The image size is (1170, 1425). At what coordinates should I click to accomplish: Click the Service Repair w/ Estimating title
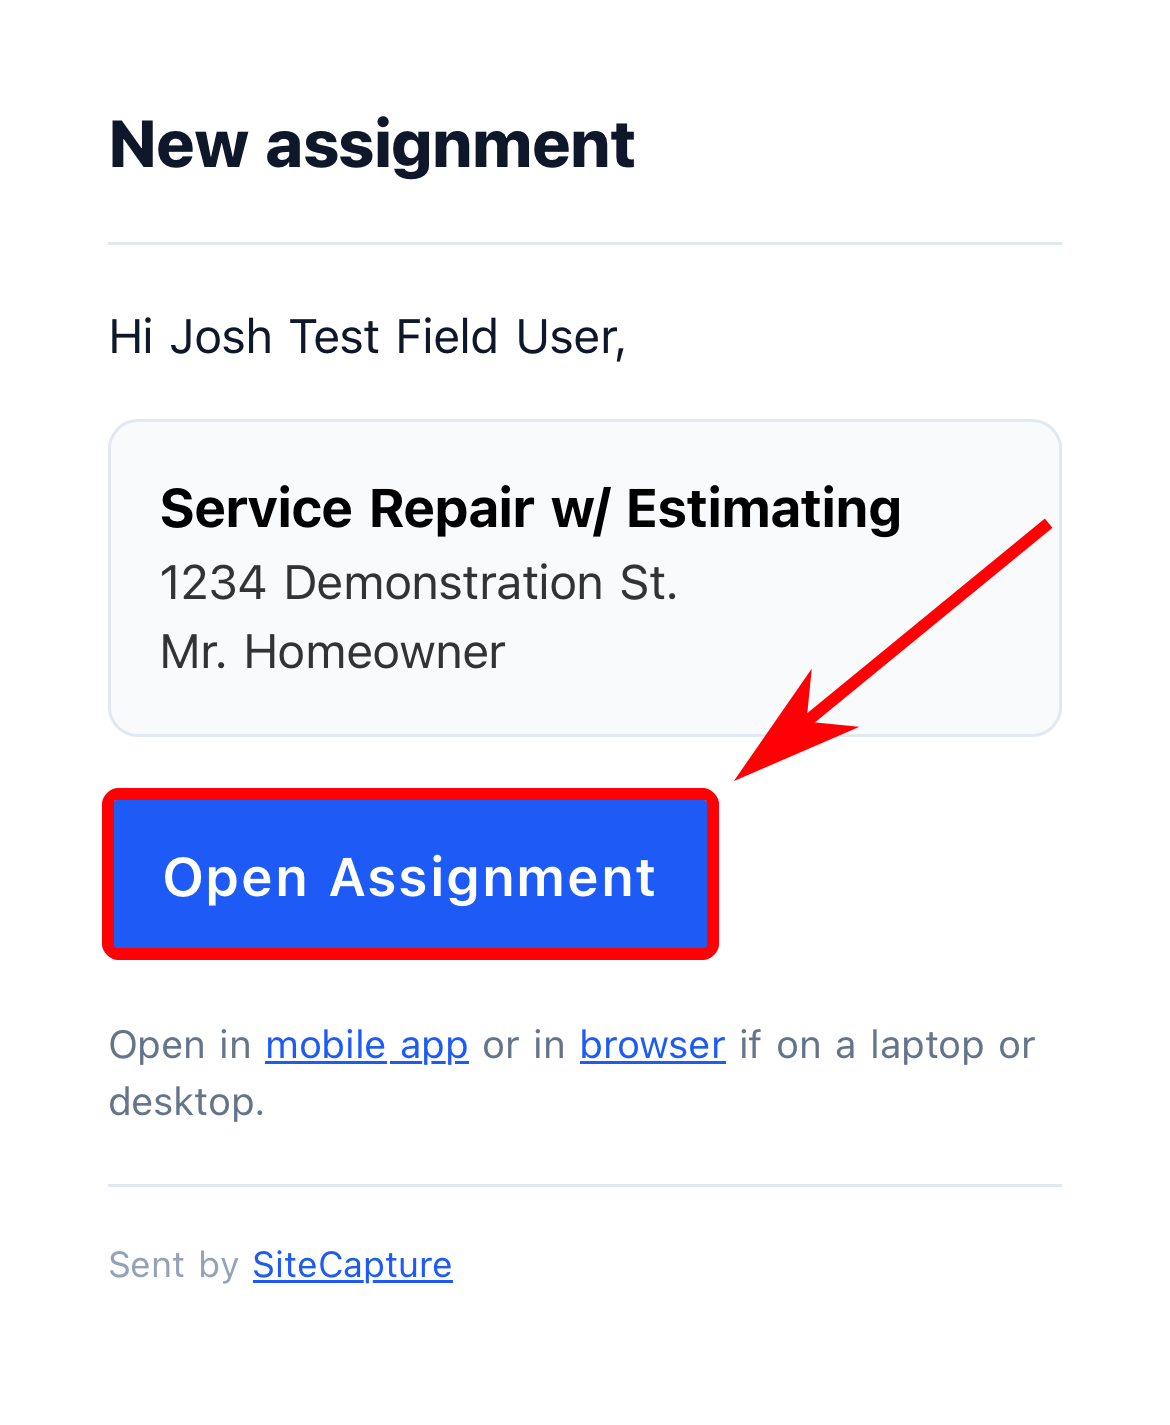pos(530,508)
